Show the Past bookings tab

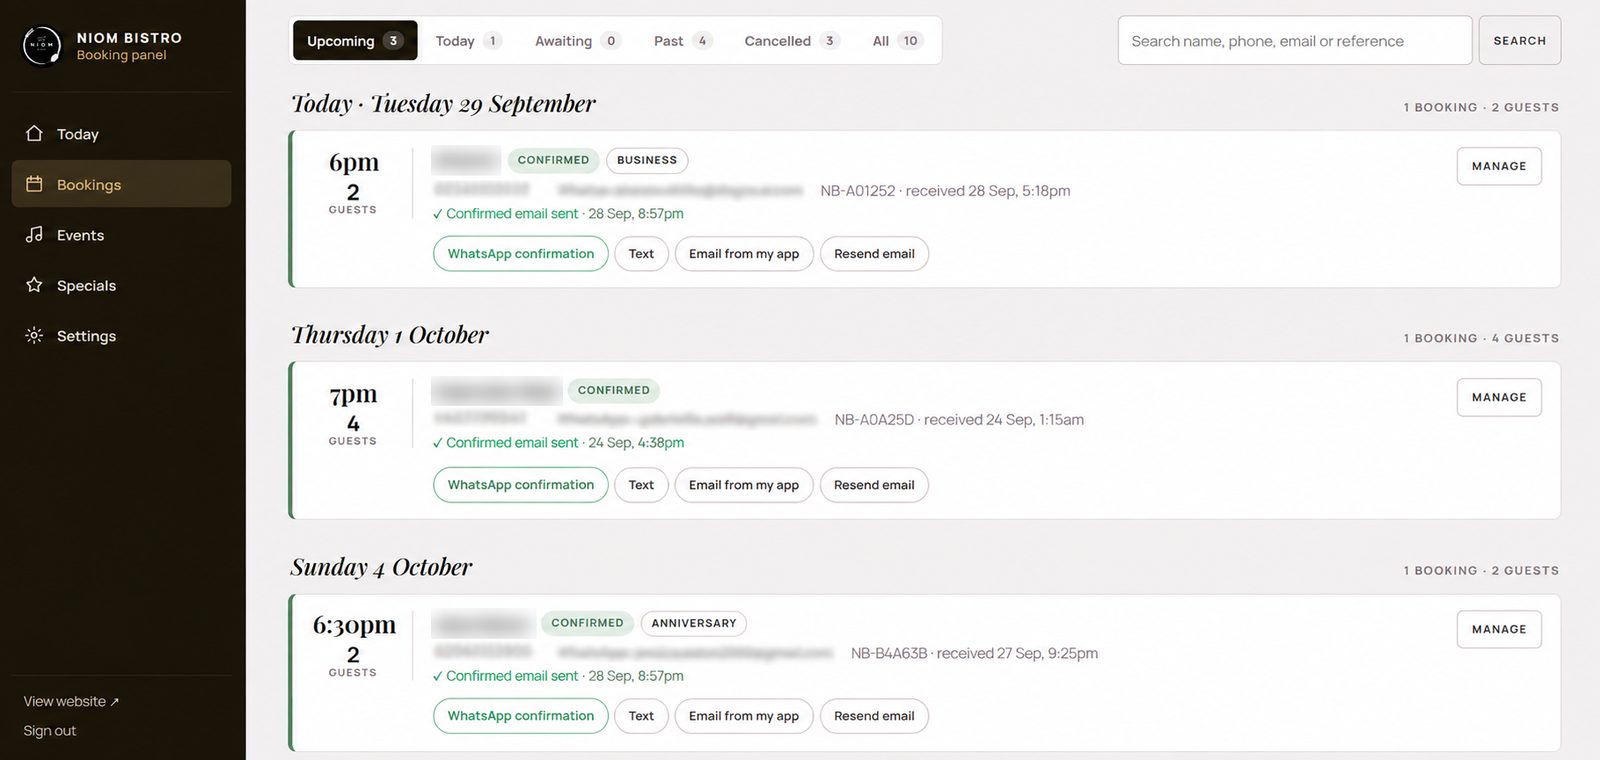pos(682,41)
